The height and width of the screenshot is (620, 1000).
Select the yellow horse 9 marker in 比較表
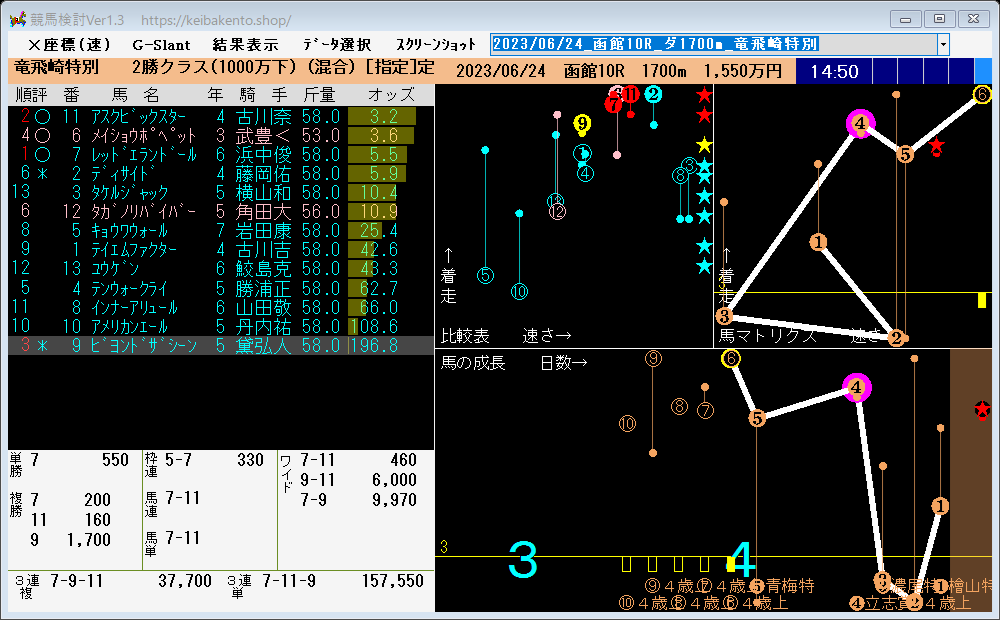pyautogui.click(x=582, y=122)
